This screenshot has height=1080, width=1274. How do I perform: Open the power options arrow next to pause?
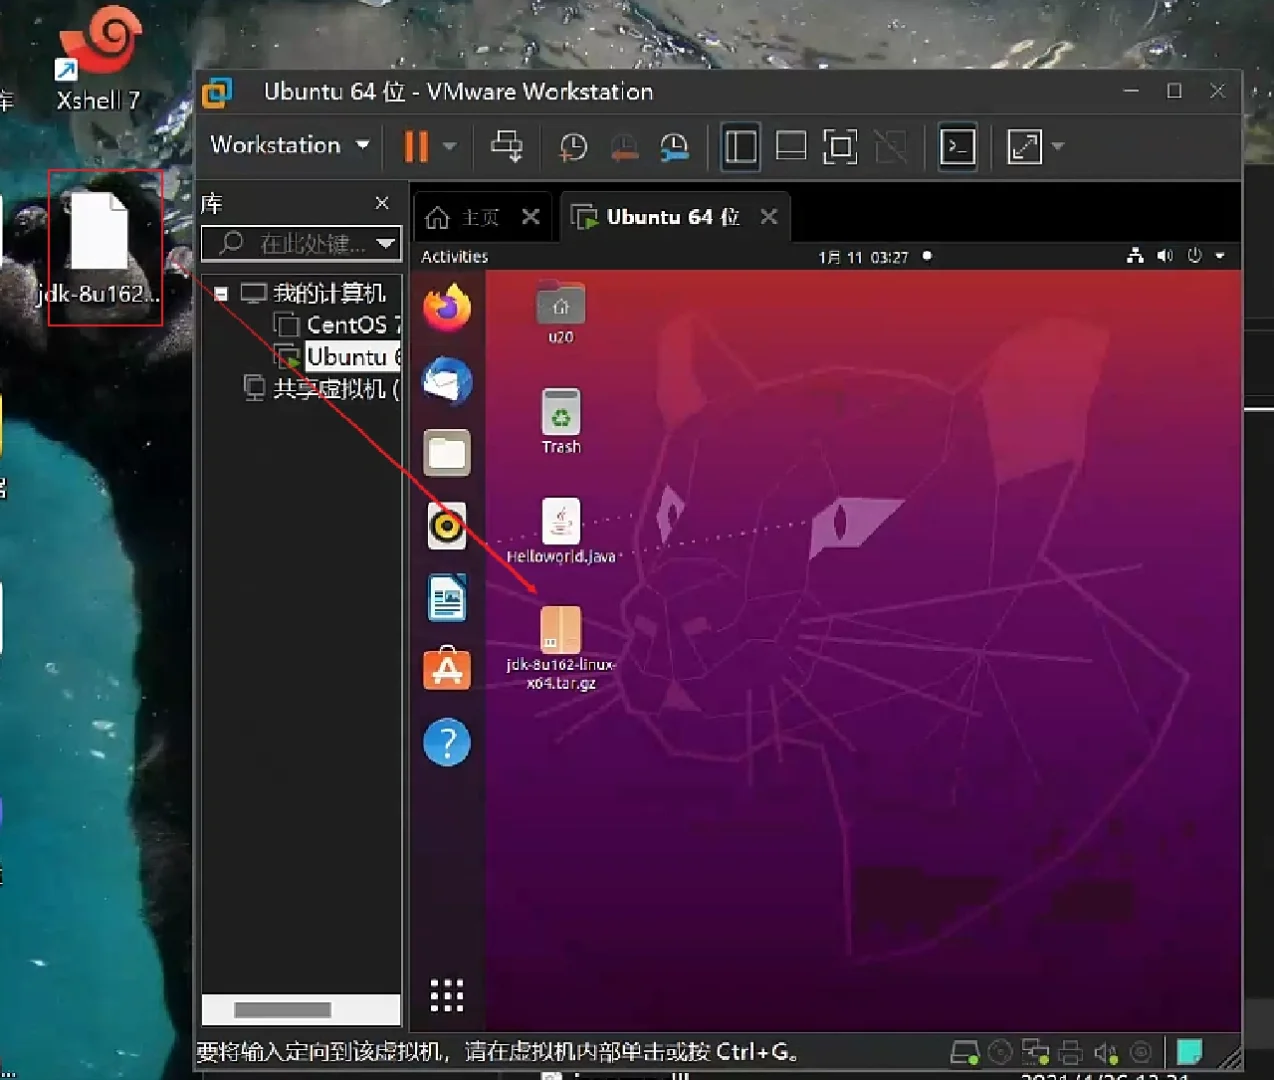pyautogui.click(x=450, y=147)
